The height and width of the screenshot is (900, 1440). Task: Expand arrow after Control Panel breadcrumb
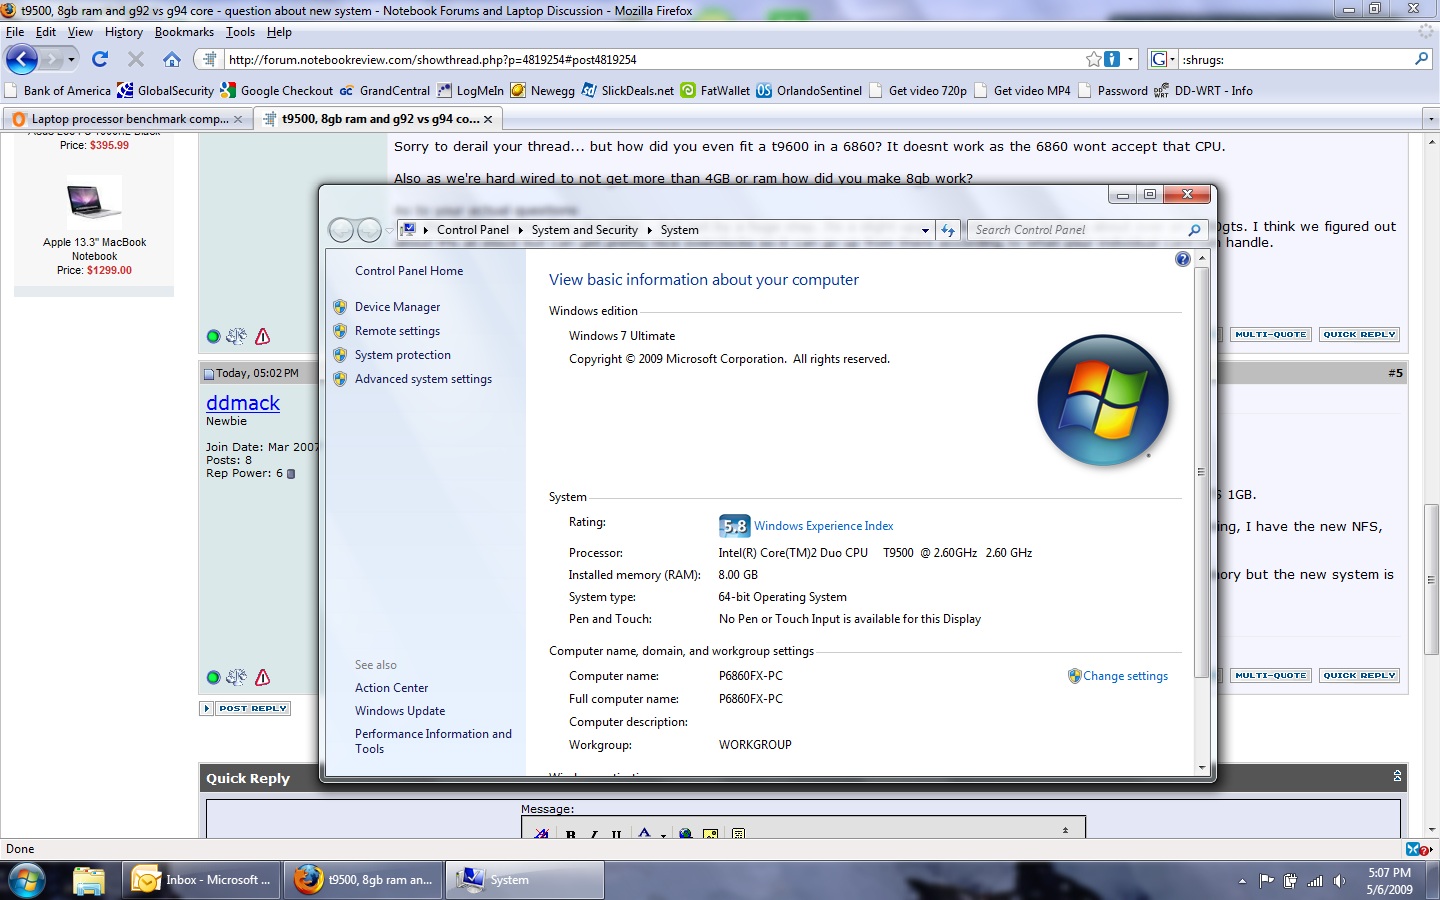520,230
